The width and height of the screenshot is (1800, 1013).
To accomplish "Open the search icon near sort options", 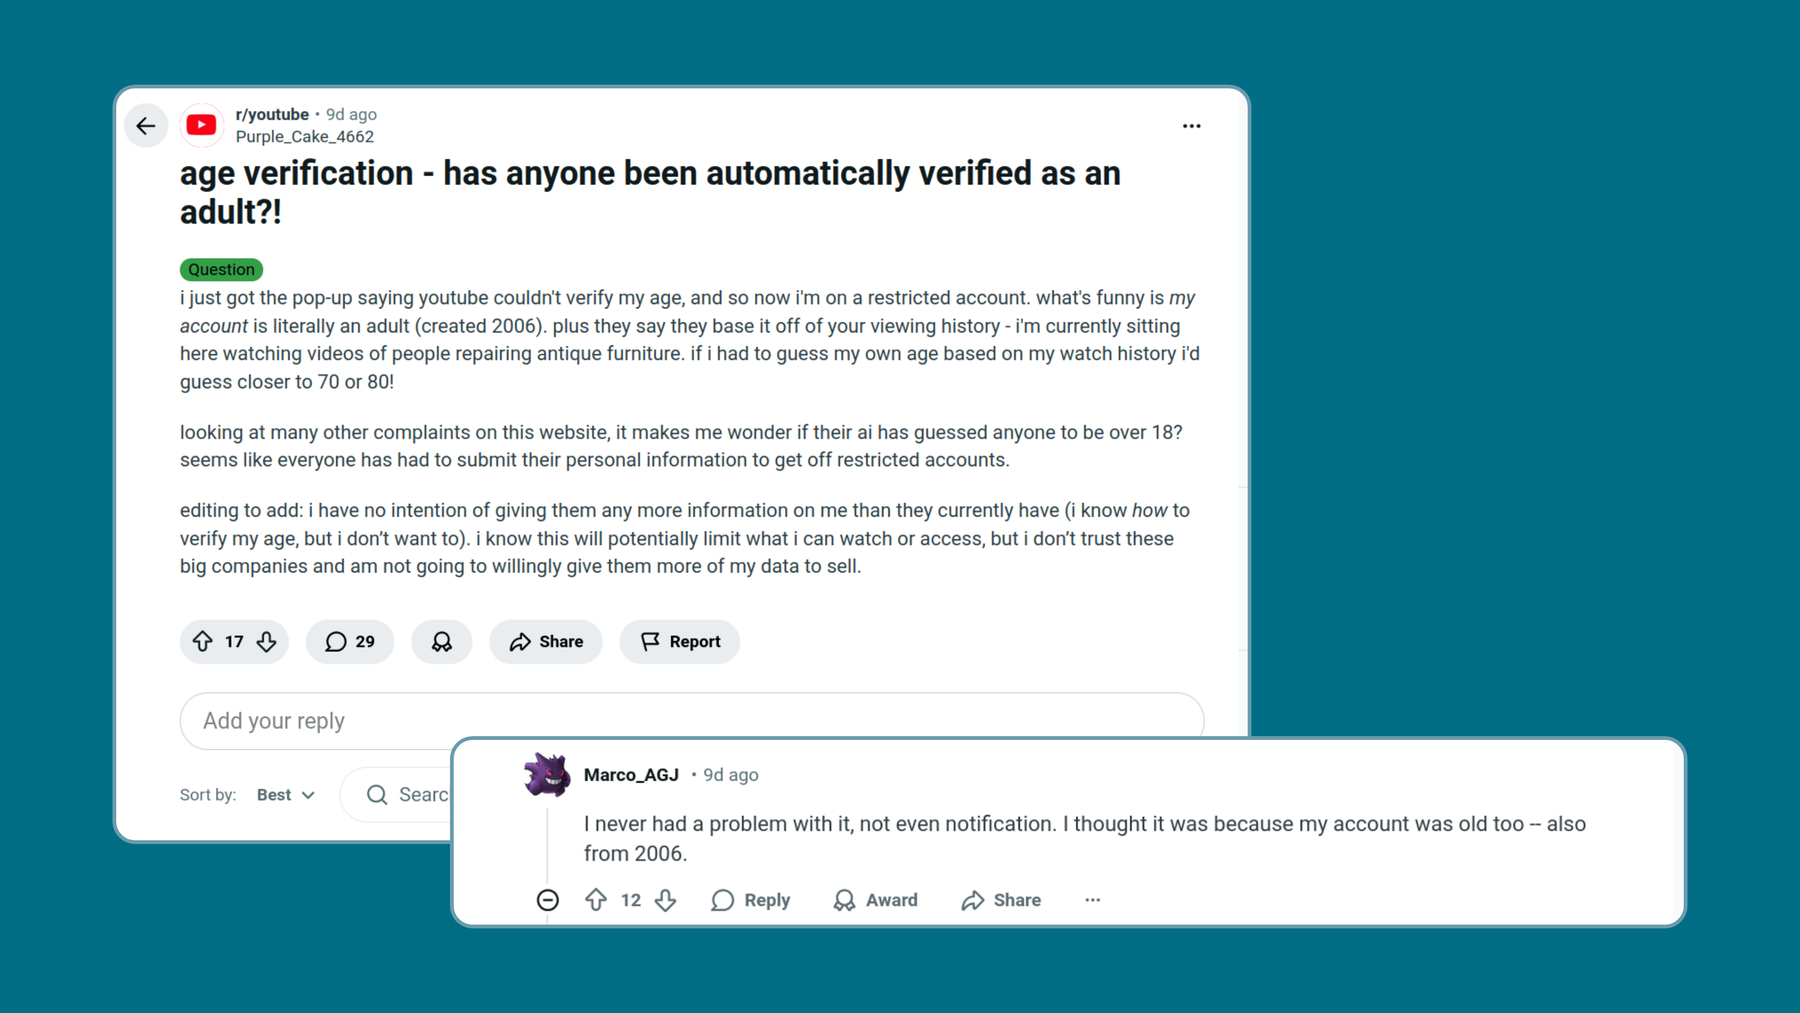I will click(377, 794).
